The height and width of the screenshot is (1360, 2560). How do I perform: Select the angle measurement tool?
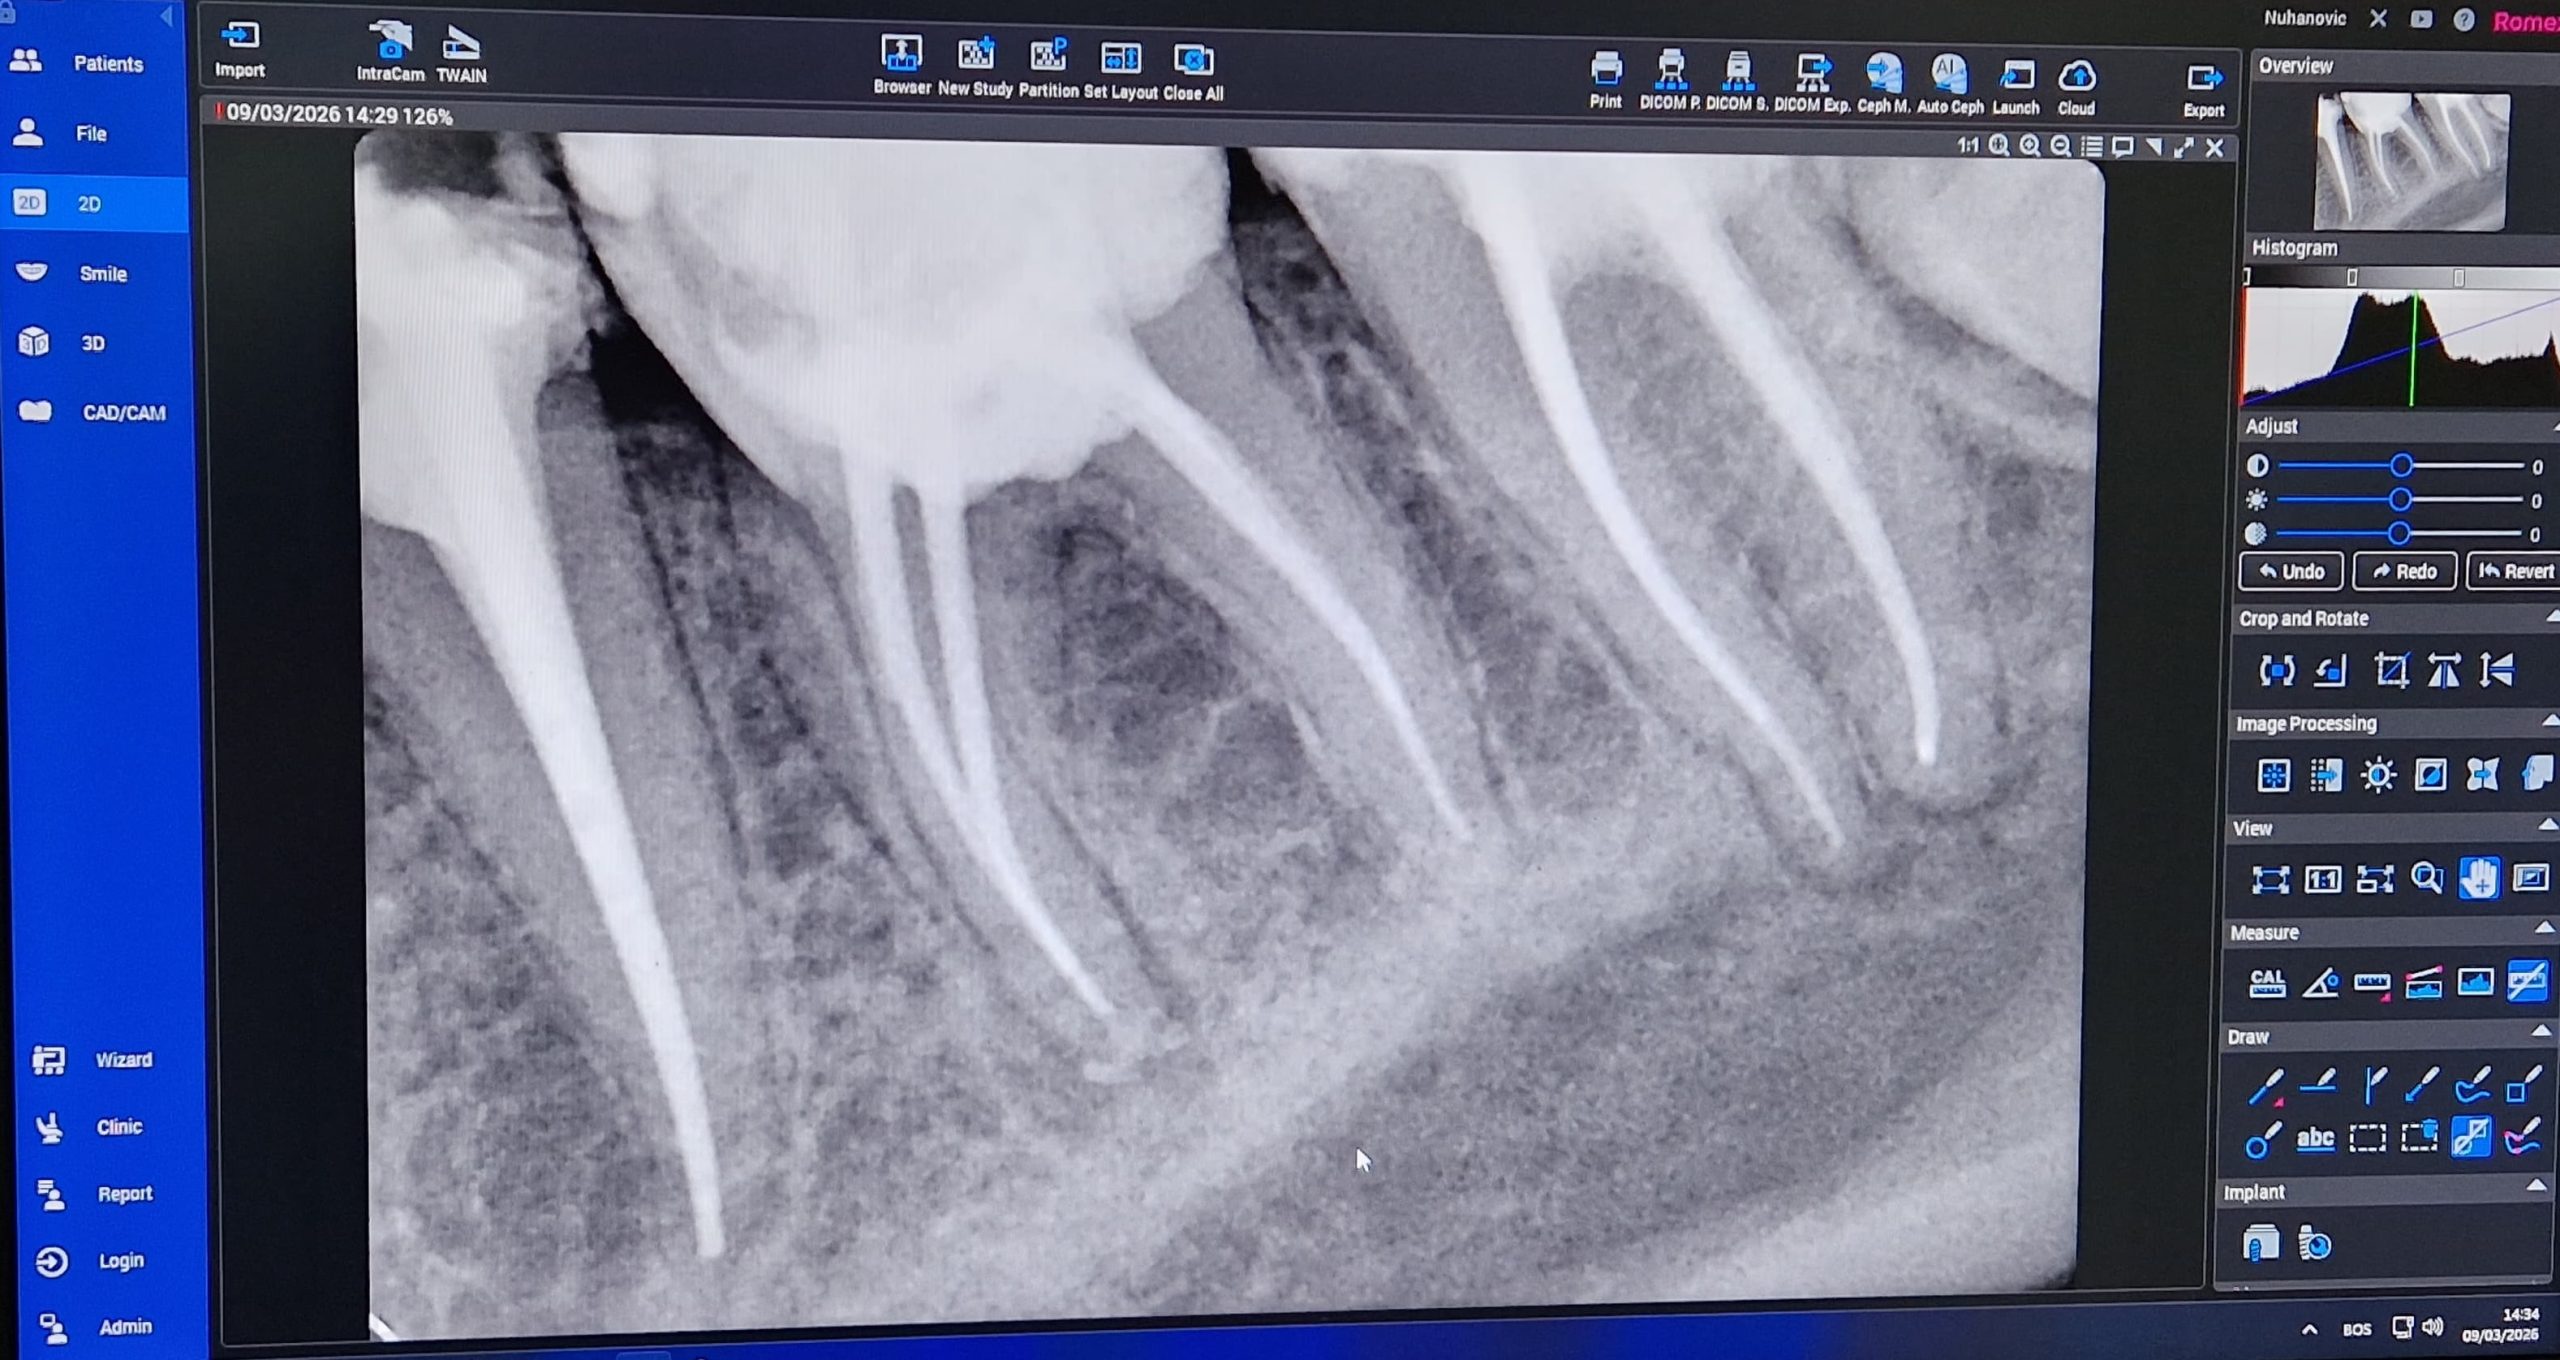(x=2319, y=983)
